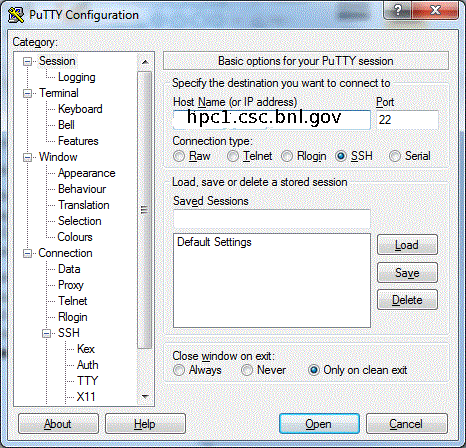Cancel the PuTTY configuration dialog

pos(406,424)
